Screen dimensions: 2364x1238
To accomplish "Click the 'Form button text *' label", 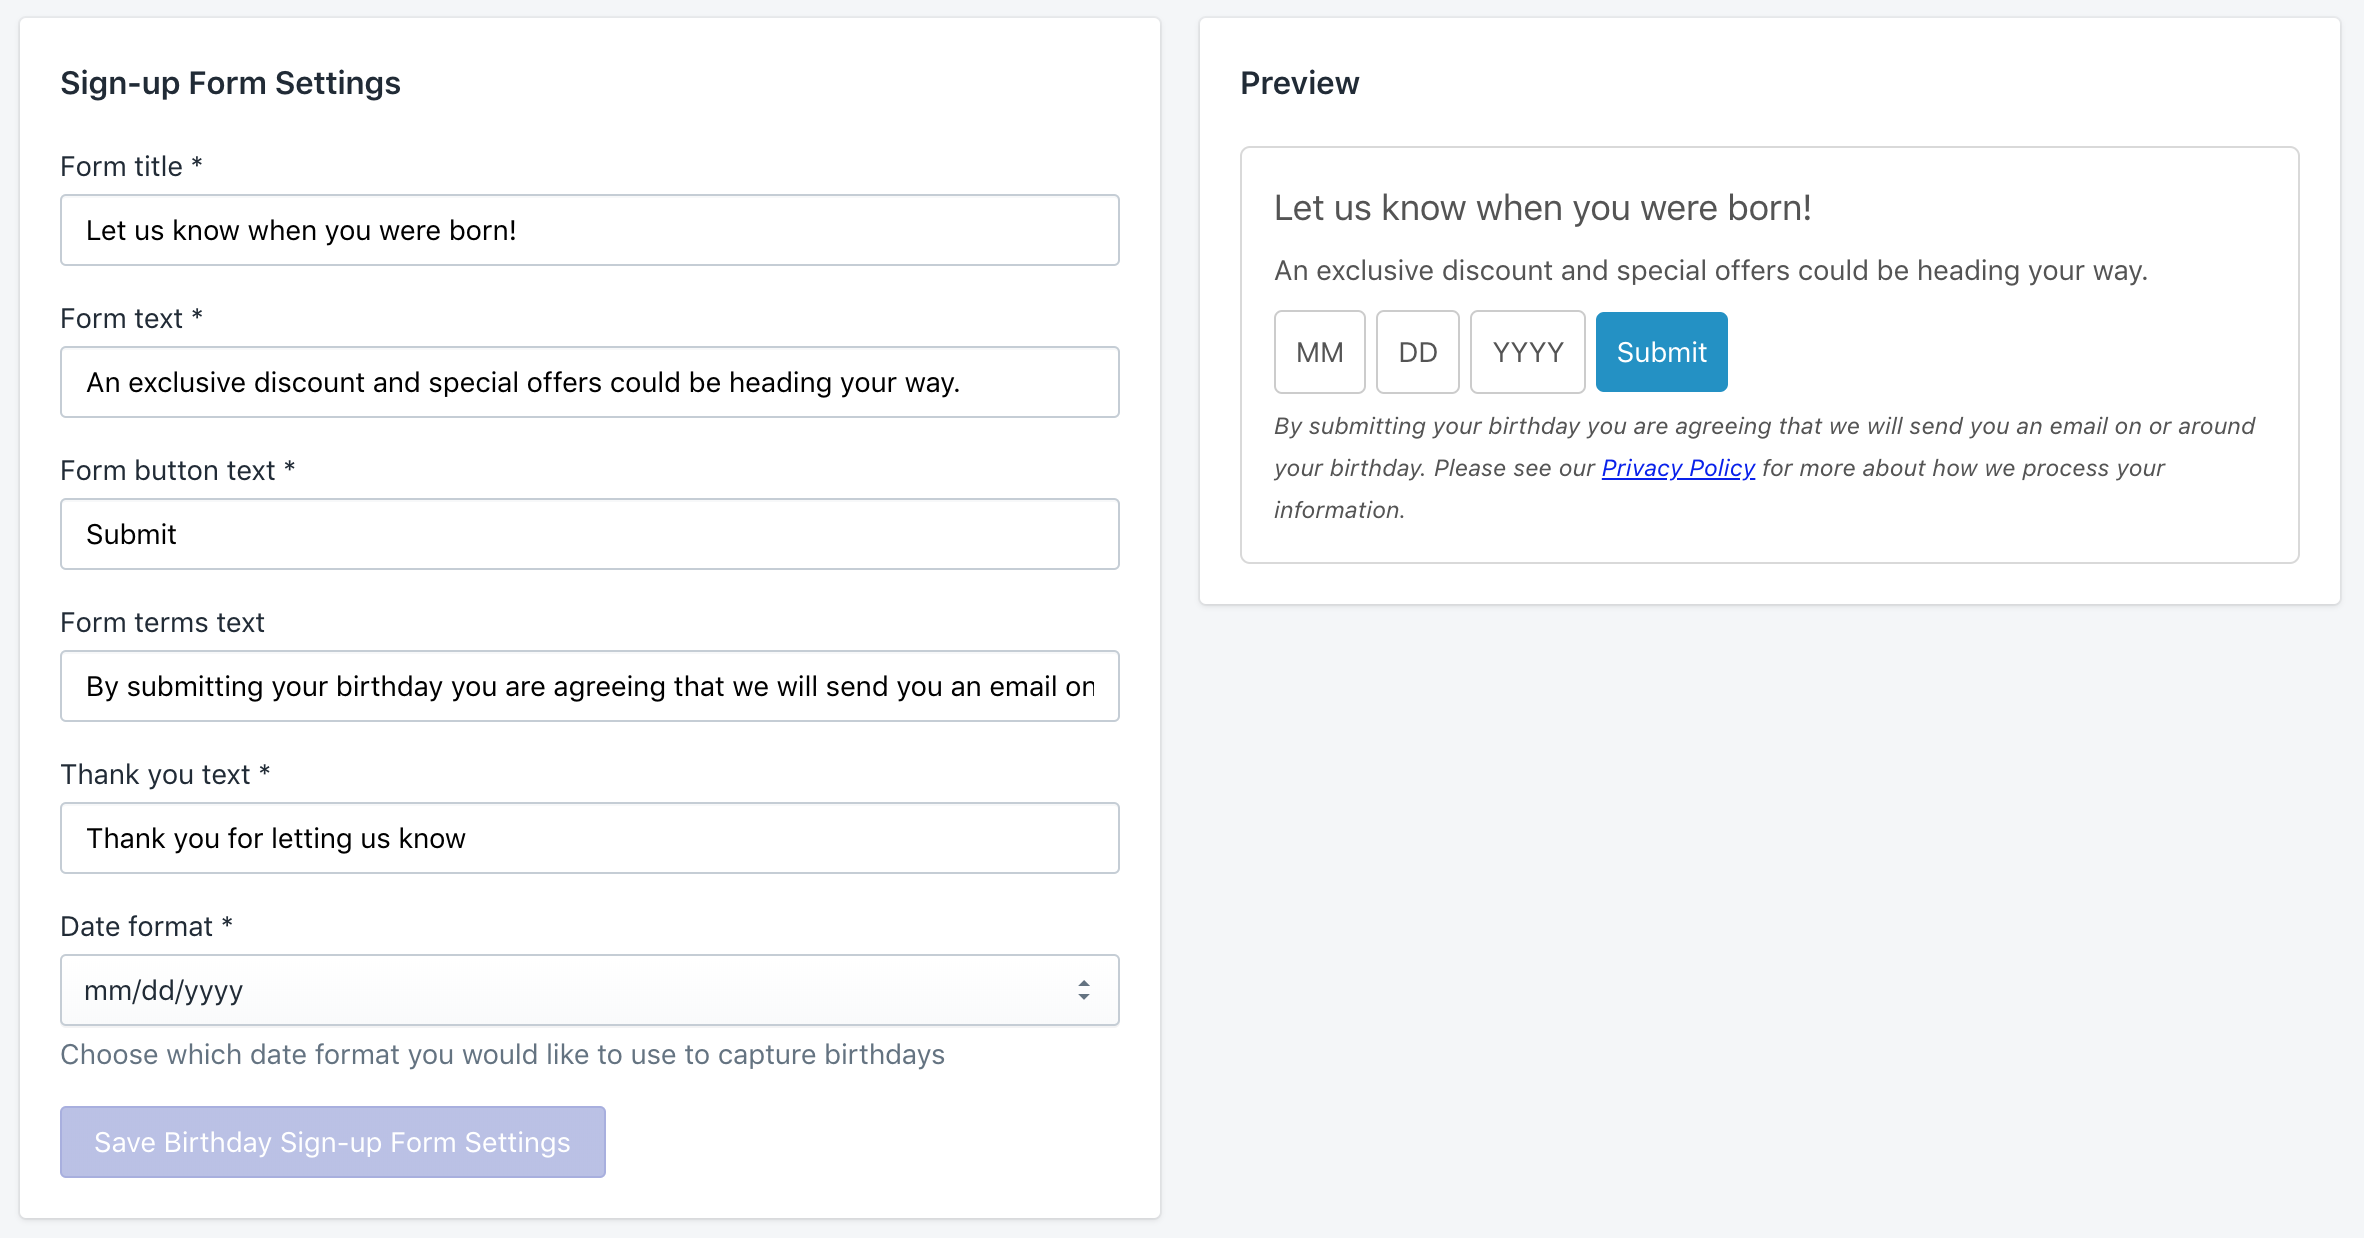I will click(177, 470).
